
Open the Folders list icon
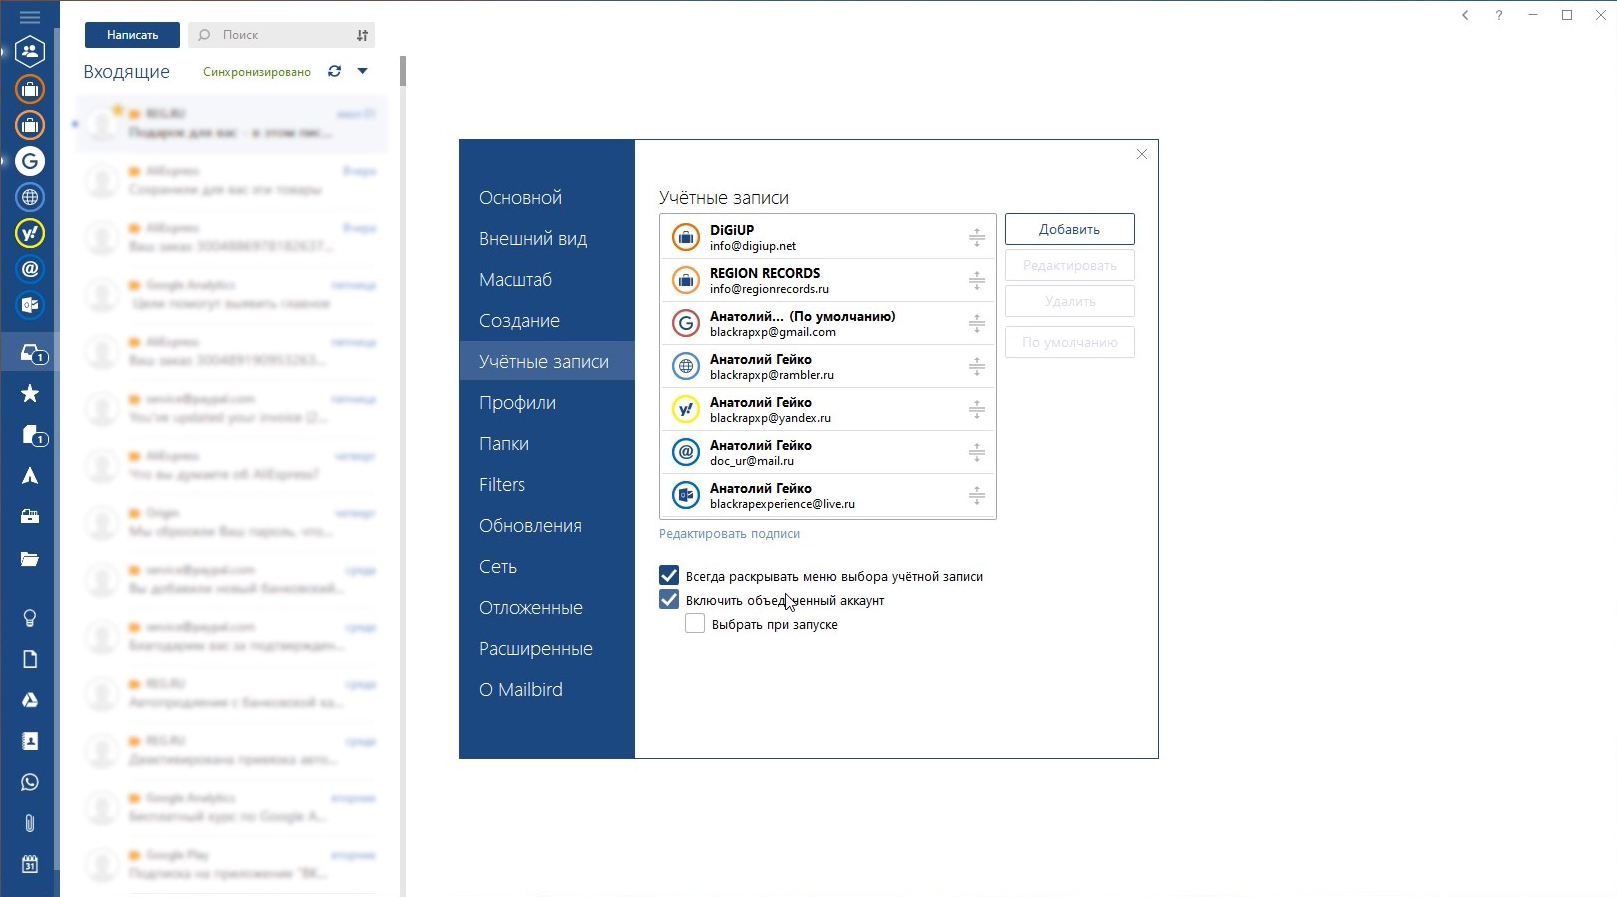point(30,559)
